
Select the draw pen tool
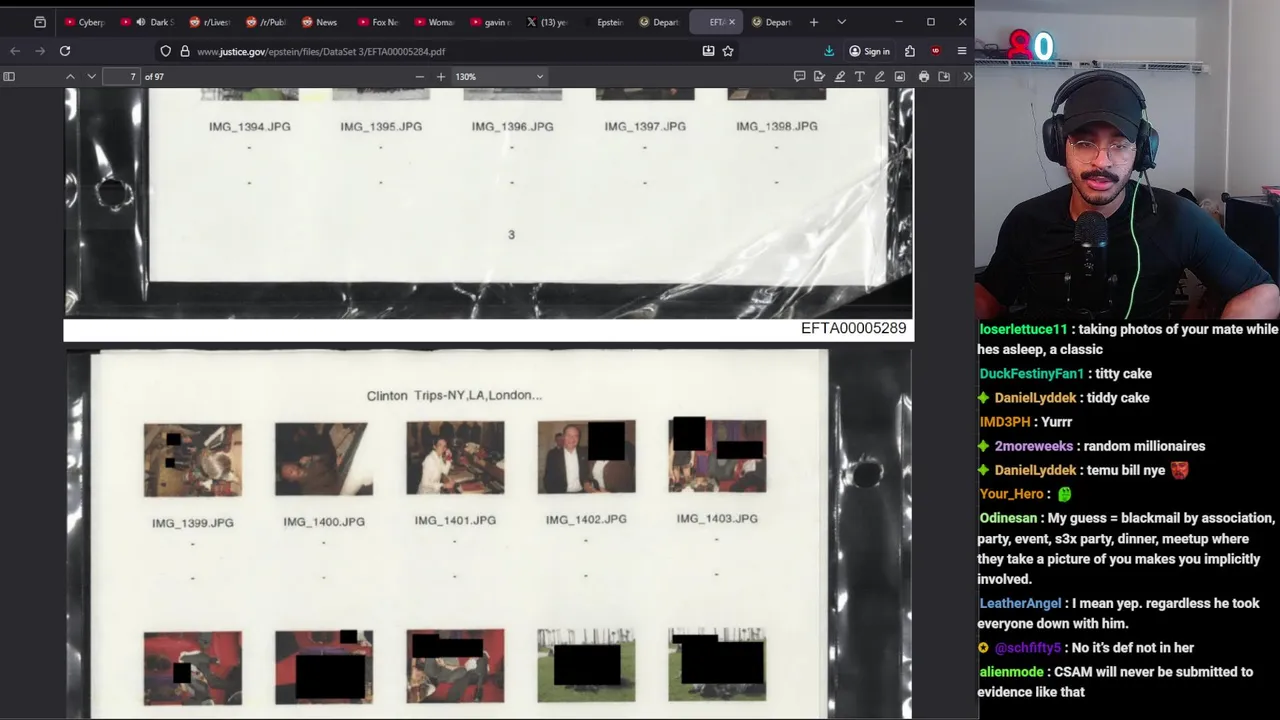(879, 77)
